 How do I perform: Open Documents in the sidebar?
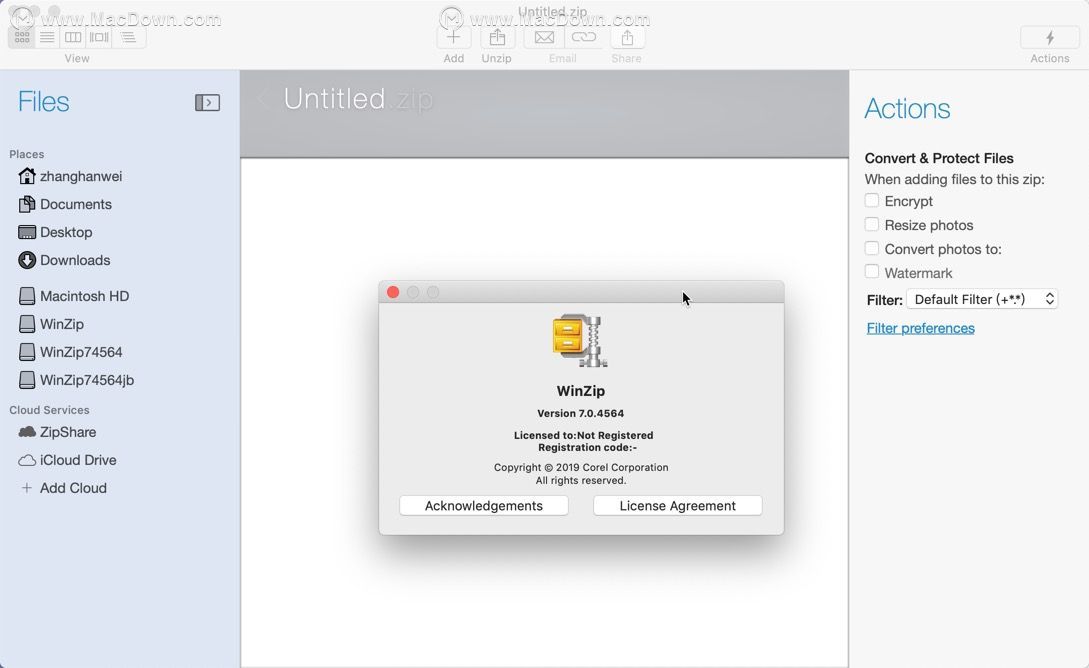coord(65,204)
